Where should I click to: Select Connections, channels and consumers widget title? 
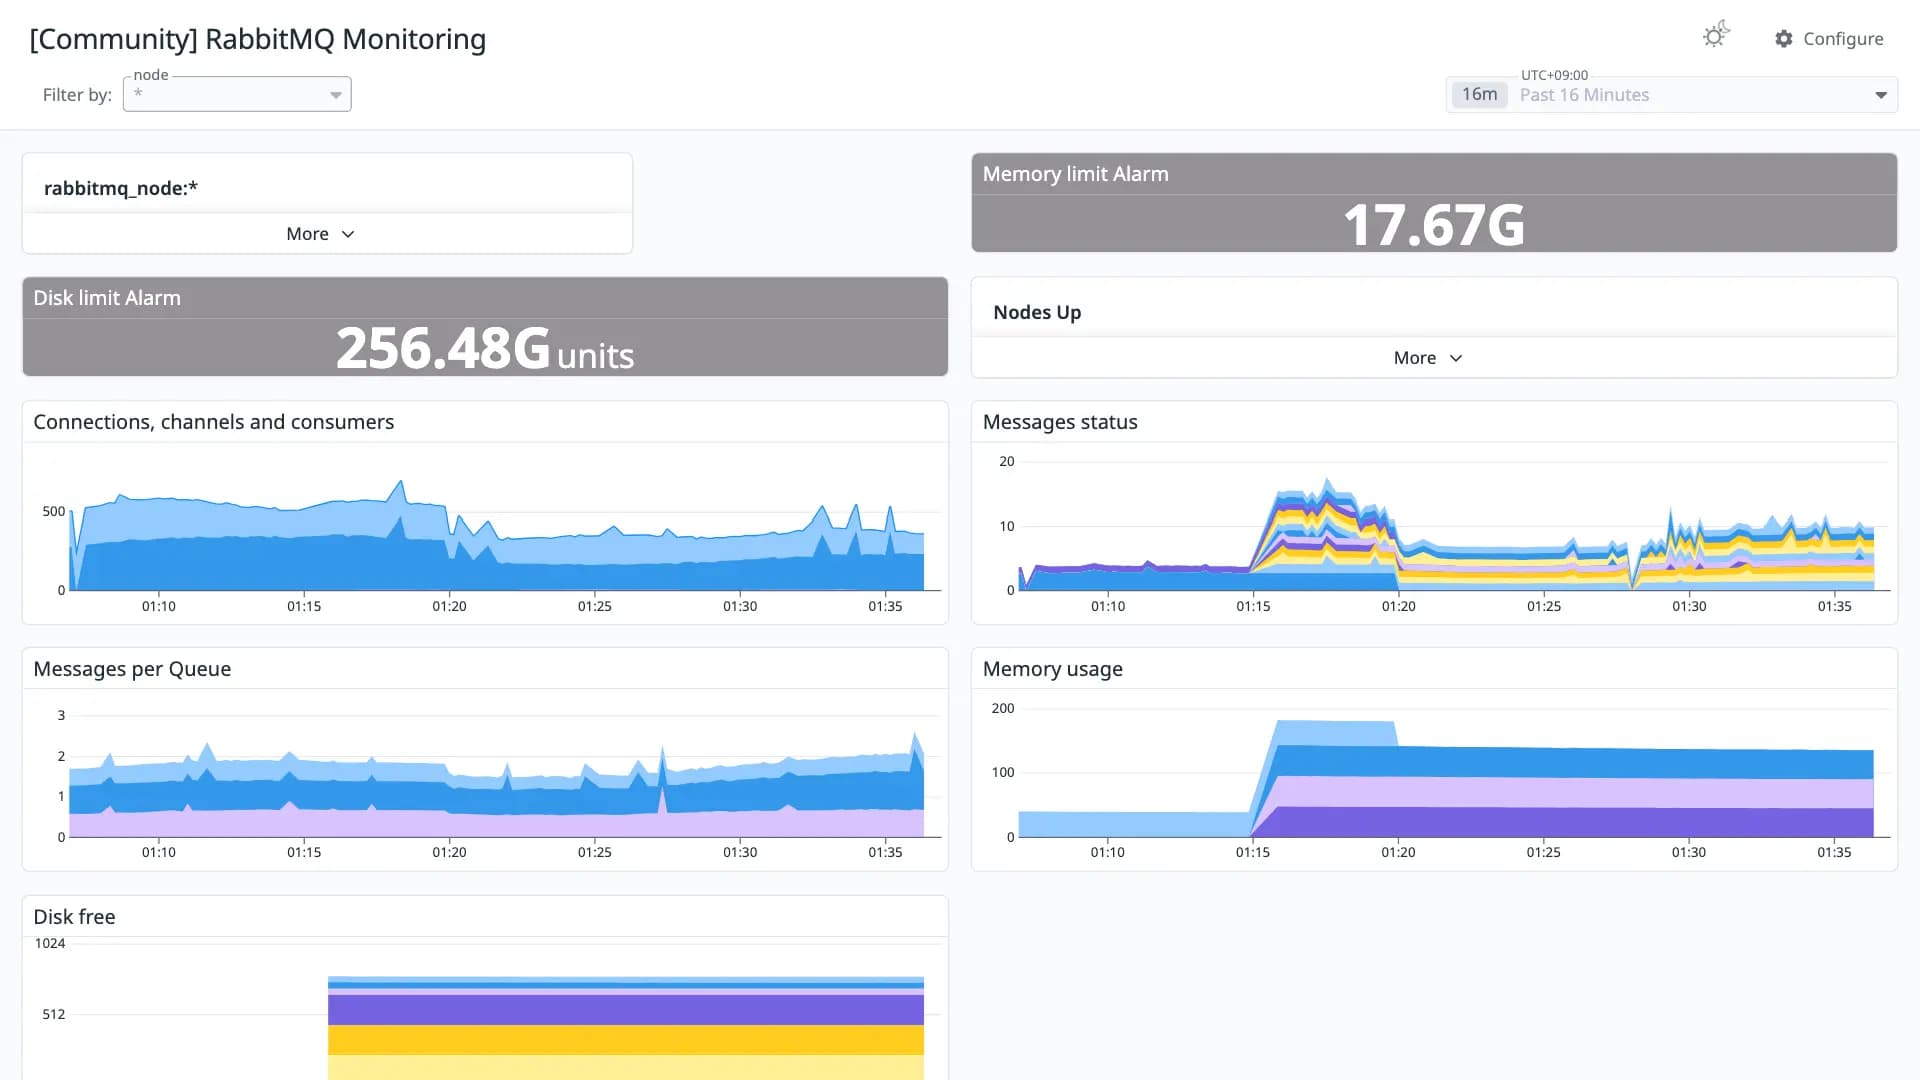click(213, 422)
